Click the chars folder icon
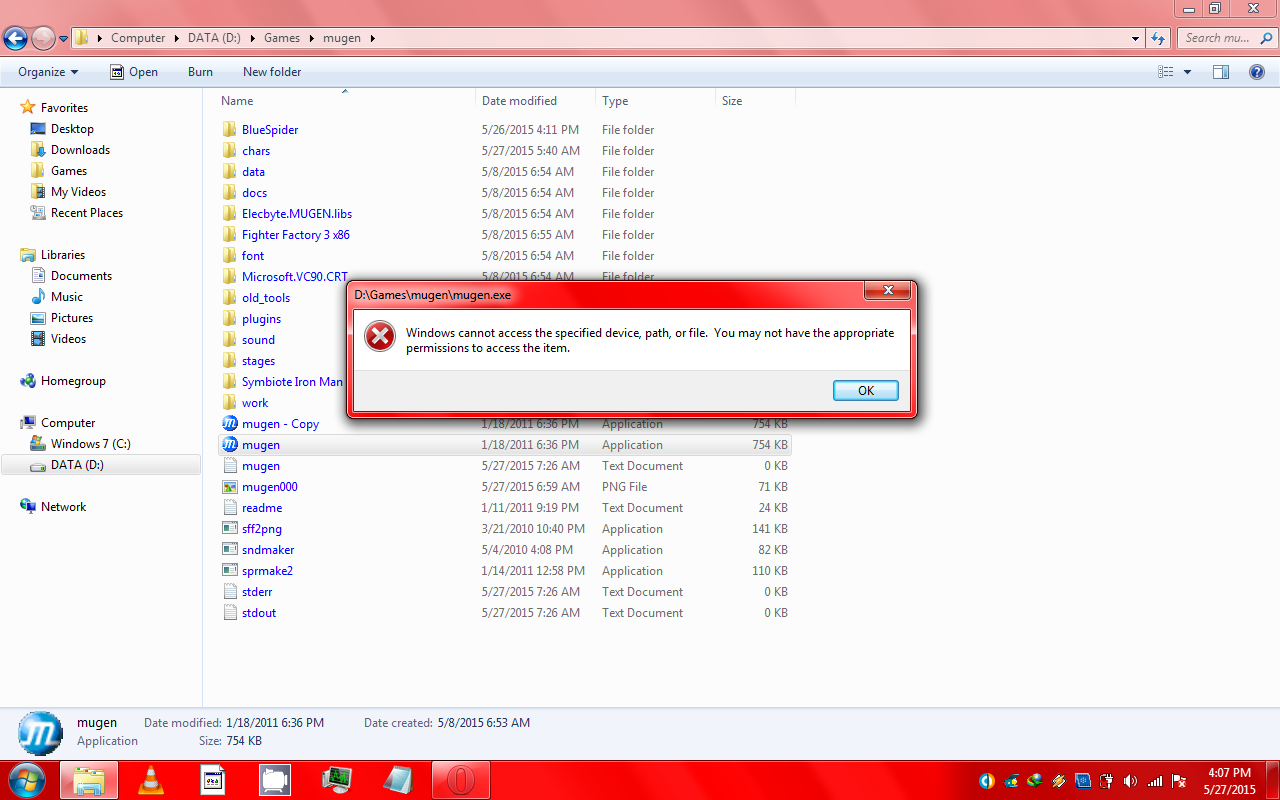The height and width of the screenshot is (800, 1280). [230, 151]
